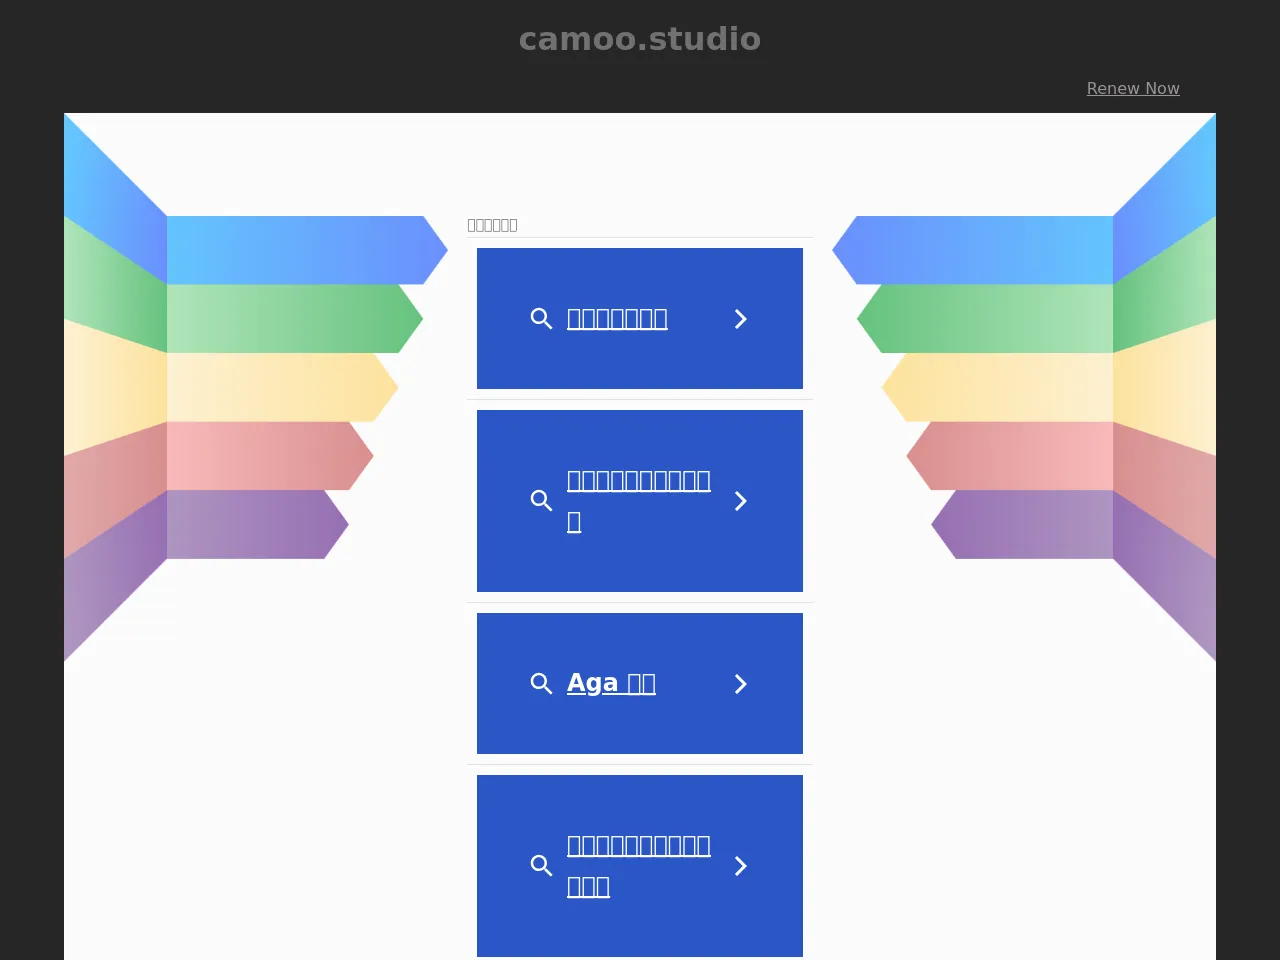Click the camoo.studio domain title

[640, 39]
